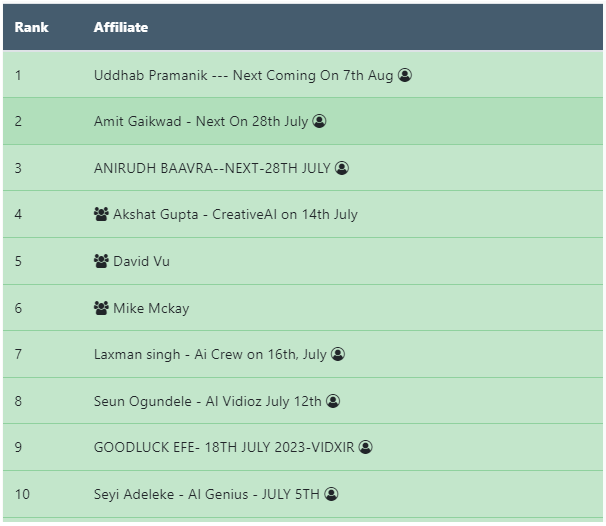Click the user icon beside Seyi Adeleke
Image resolution: width=606 pixels, height=526 pixels.
point(332,494)
